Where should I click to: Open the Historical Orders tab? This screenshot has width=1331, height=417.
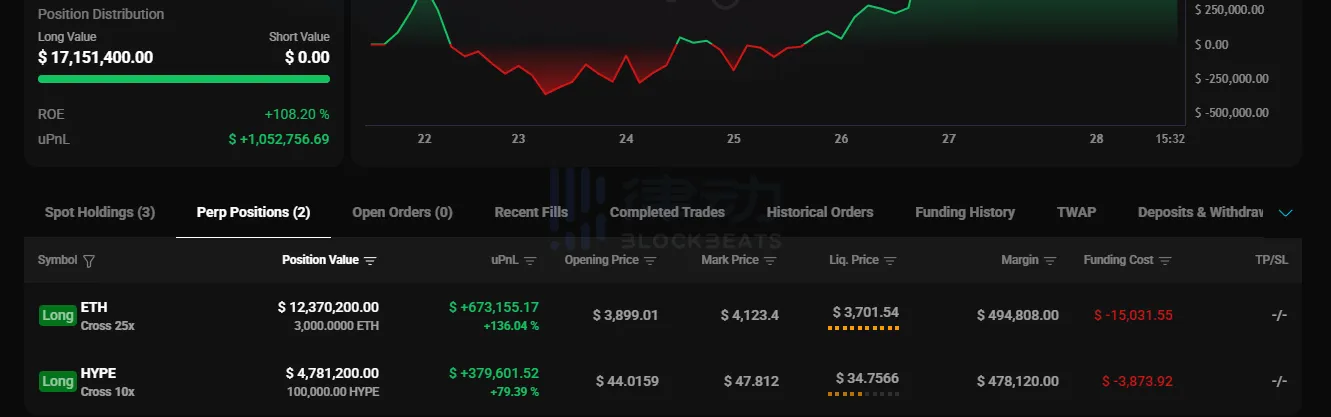point(820,212)
